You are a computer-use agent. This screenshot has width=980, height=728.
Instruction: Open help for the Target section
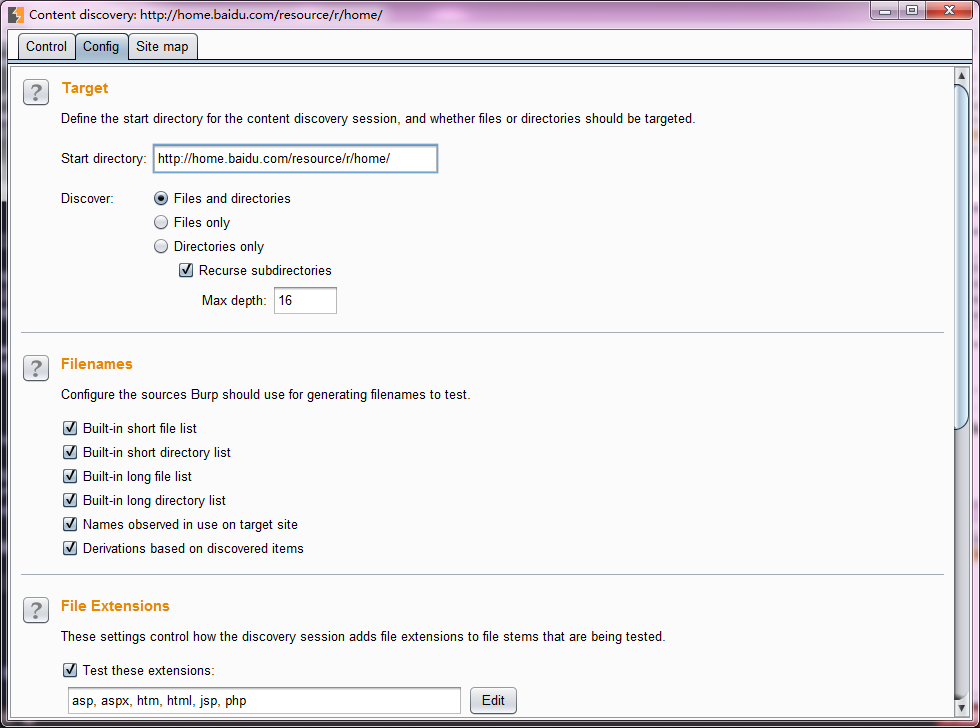[x=36, y=93]
